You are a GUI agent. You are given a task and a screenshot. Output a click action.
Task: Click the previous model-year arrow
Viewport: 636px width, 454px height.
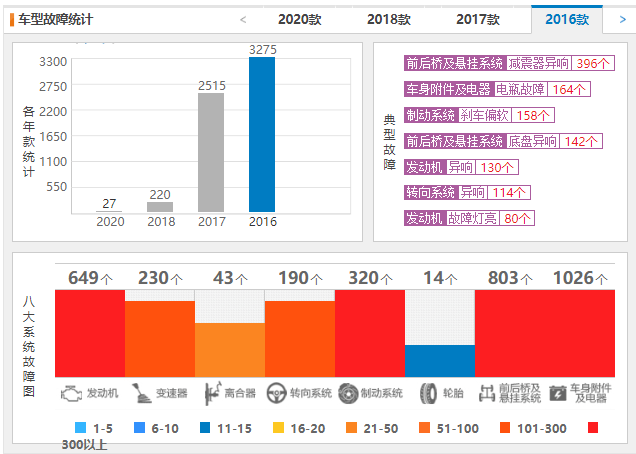(243, 19)
